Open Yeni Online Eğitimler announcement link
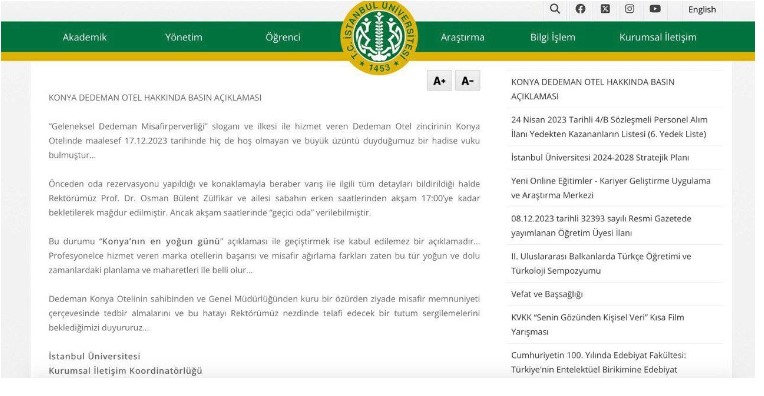764x396 pixels. pyautogui.click(x=611, y=188)
